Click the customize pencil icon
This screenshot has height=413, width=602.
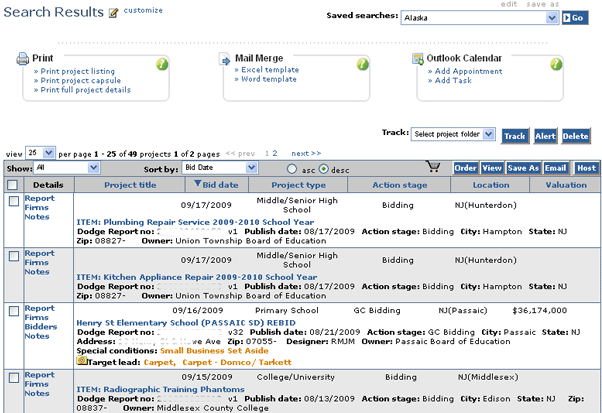tap(113, 13)
